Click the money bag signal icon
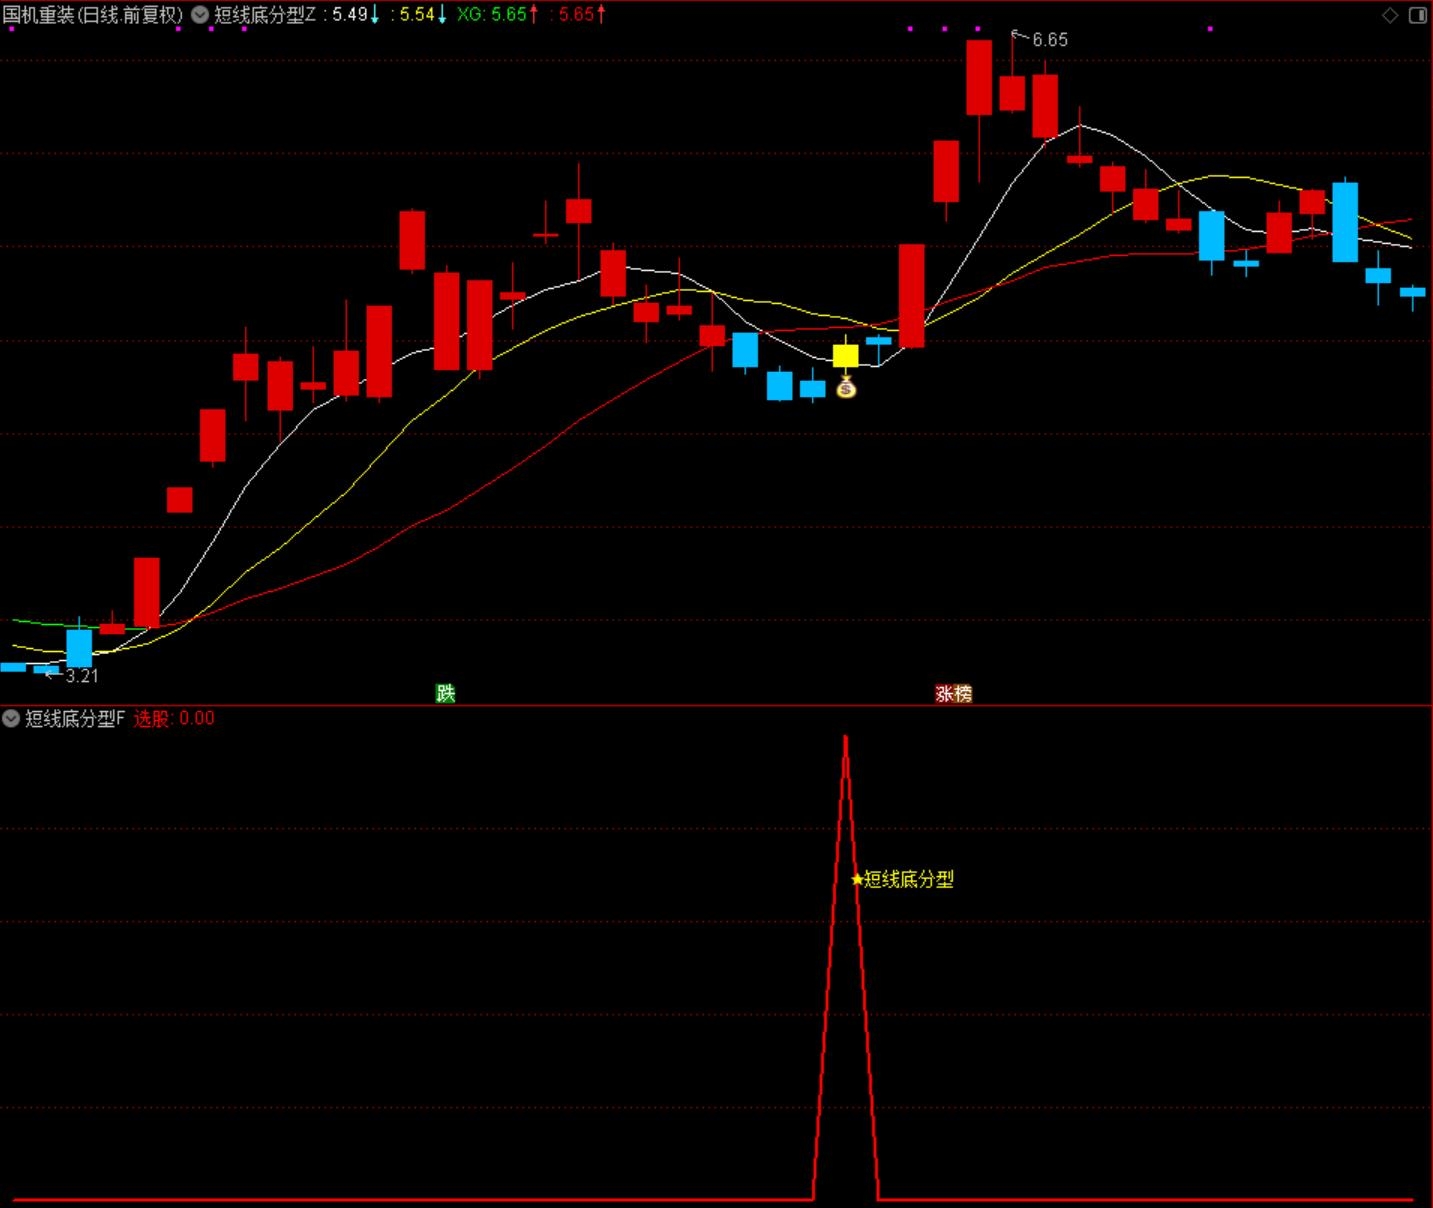Screen dimensions: 1433x1208 tap(846, 386)
